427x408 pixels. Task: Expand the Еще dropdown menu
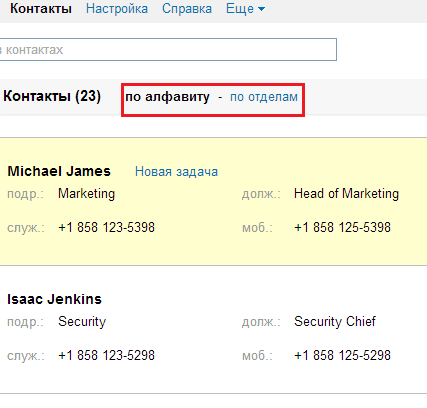[x=245, y=9]
